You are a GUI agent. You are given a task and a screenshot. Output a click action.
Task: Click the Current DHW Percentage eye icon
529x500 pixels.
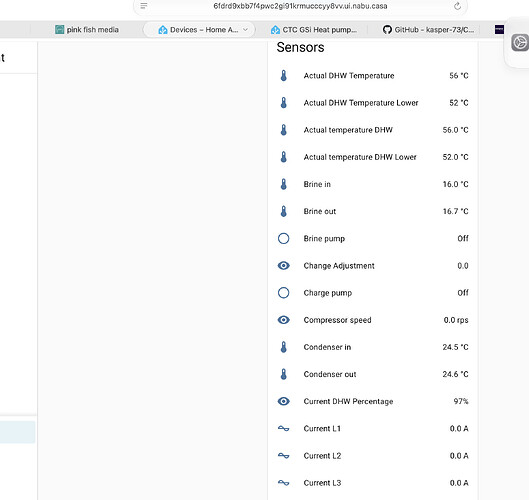(x=283, y=401)
